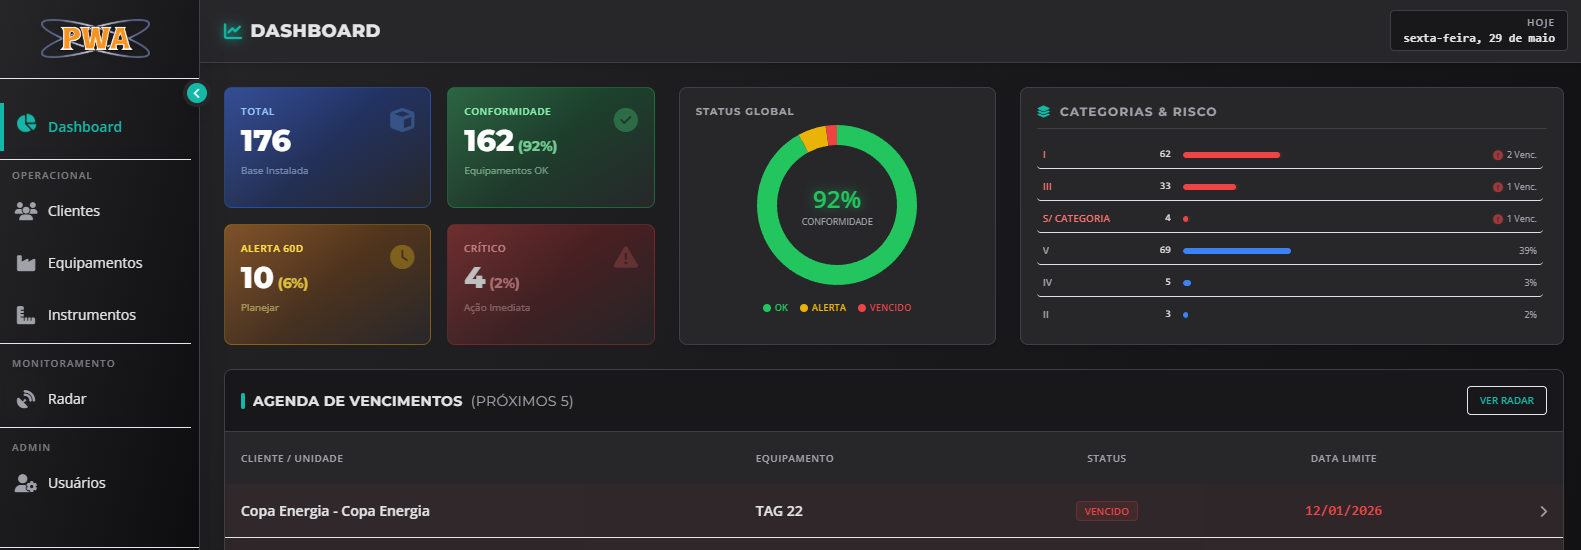Click the PWA logo in the sidebar
The width and height of the screenshot is (1581, 550).
(95, 39)
